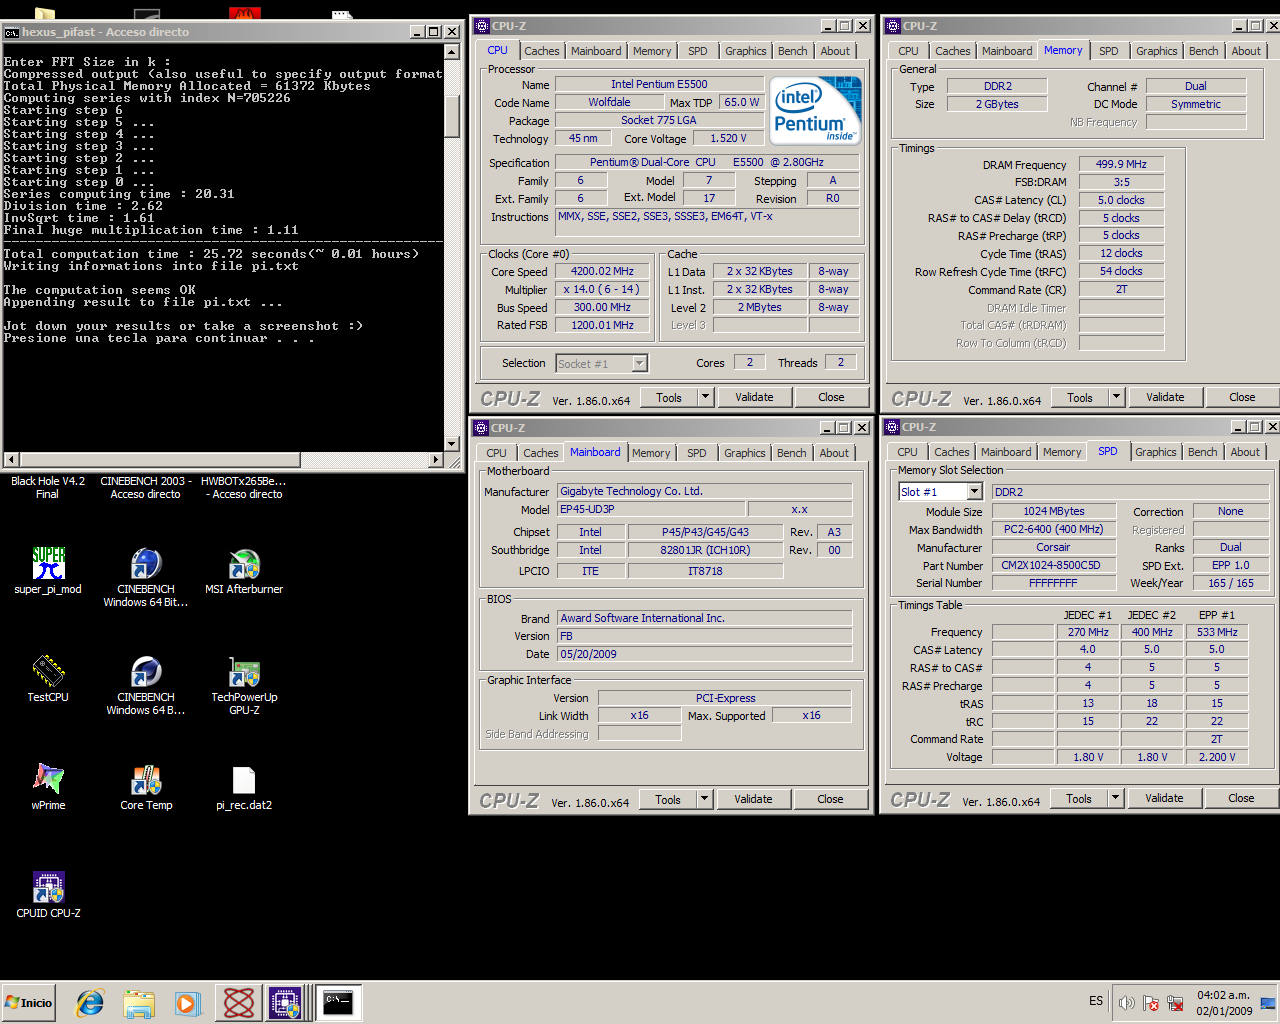Expand the Tools arrow in the Memory-tab window
This screenshot has width=1280, height=1024.
point(1116,397)
